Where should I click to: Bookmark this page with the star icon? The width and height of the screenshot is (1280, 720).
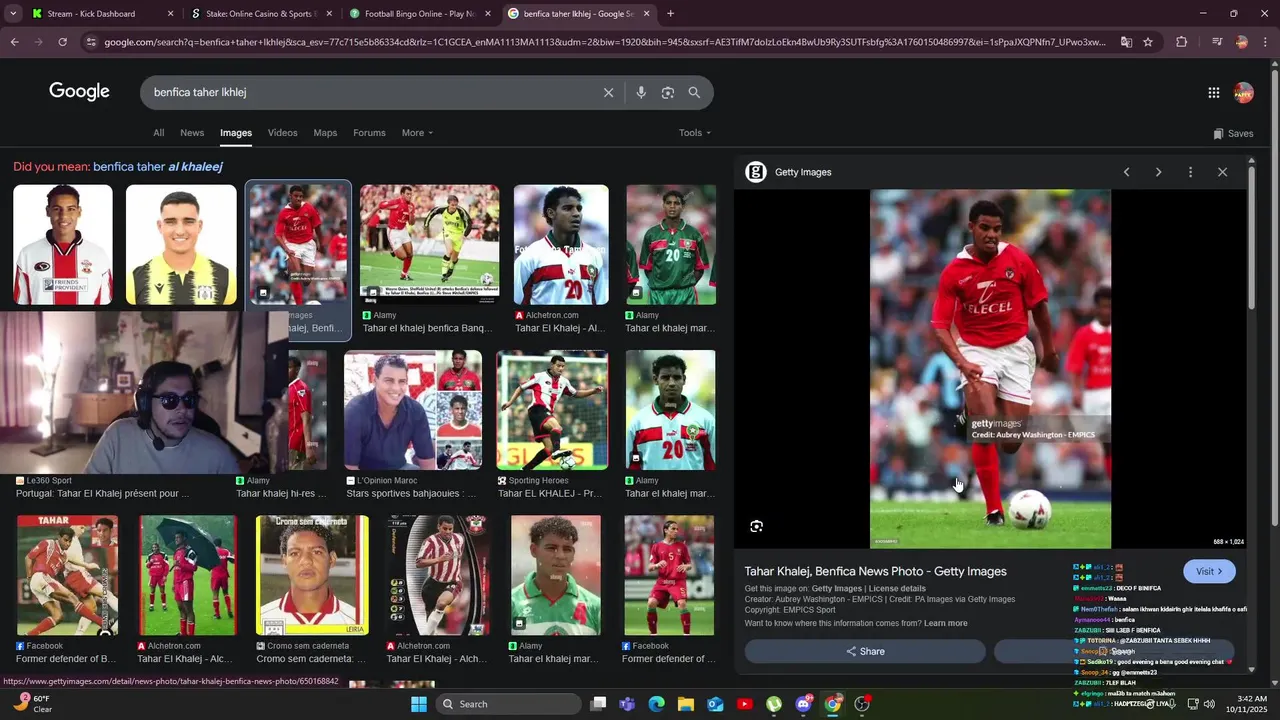pos(1148,42)
